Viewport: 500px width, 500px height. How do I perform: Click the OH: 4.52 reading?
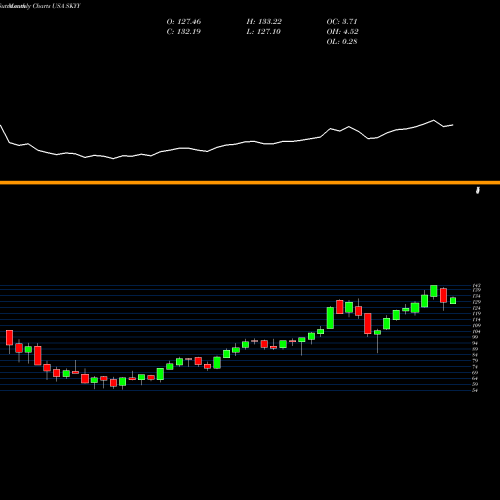coord(342,32)
